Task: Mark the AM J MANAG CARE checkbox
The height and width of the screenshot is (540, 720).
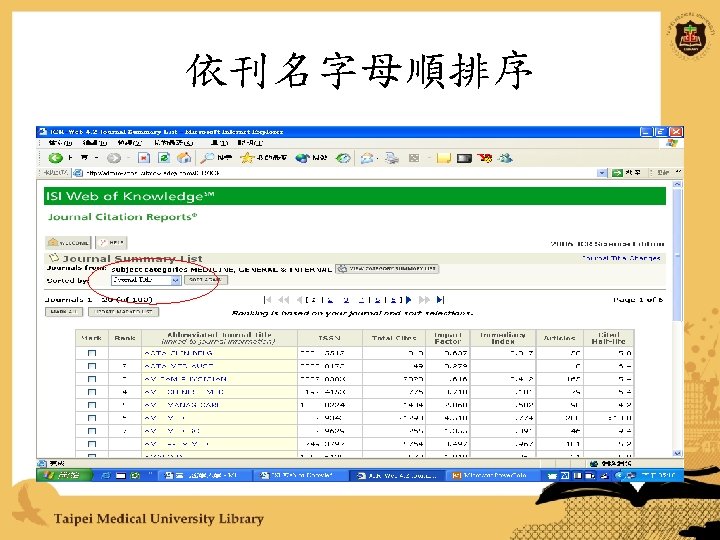Action: pos(92,405)
